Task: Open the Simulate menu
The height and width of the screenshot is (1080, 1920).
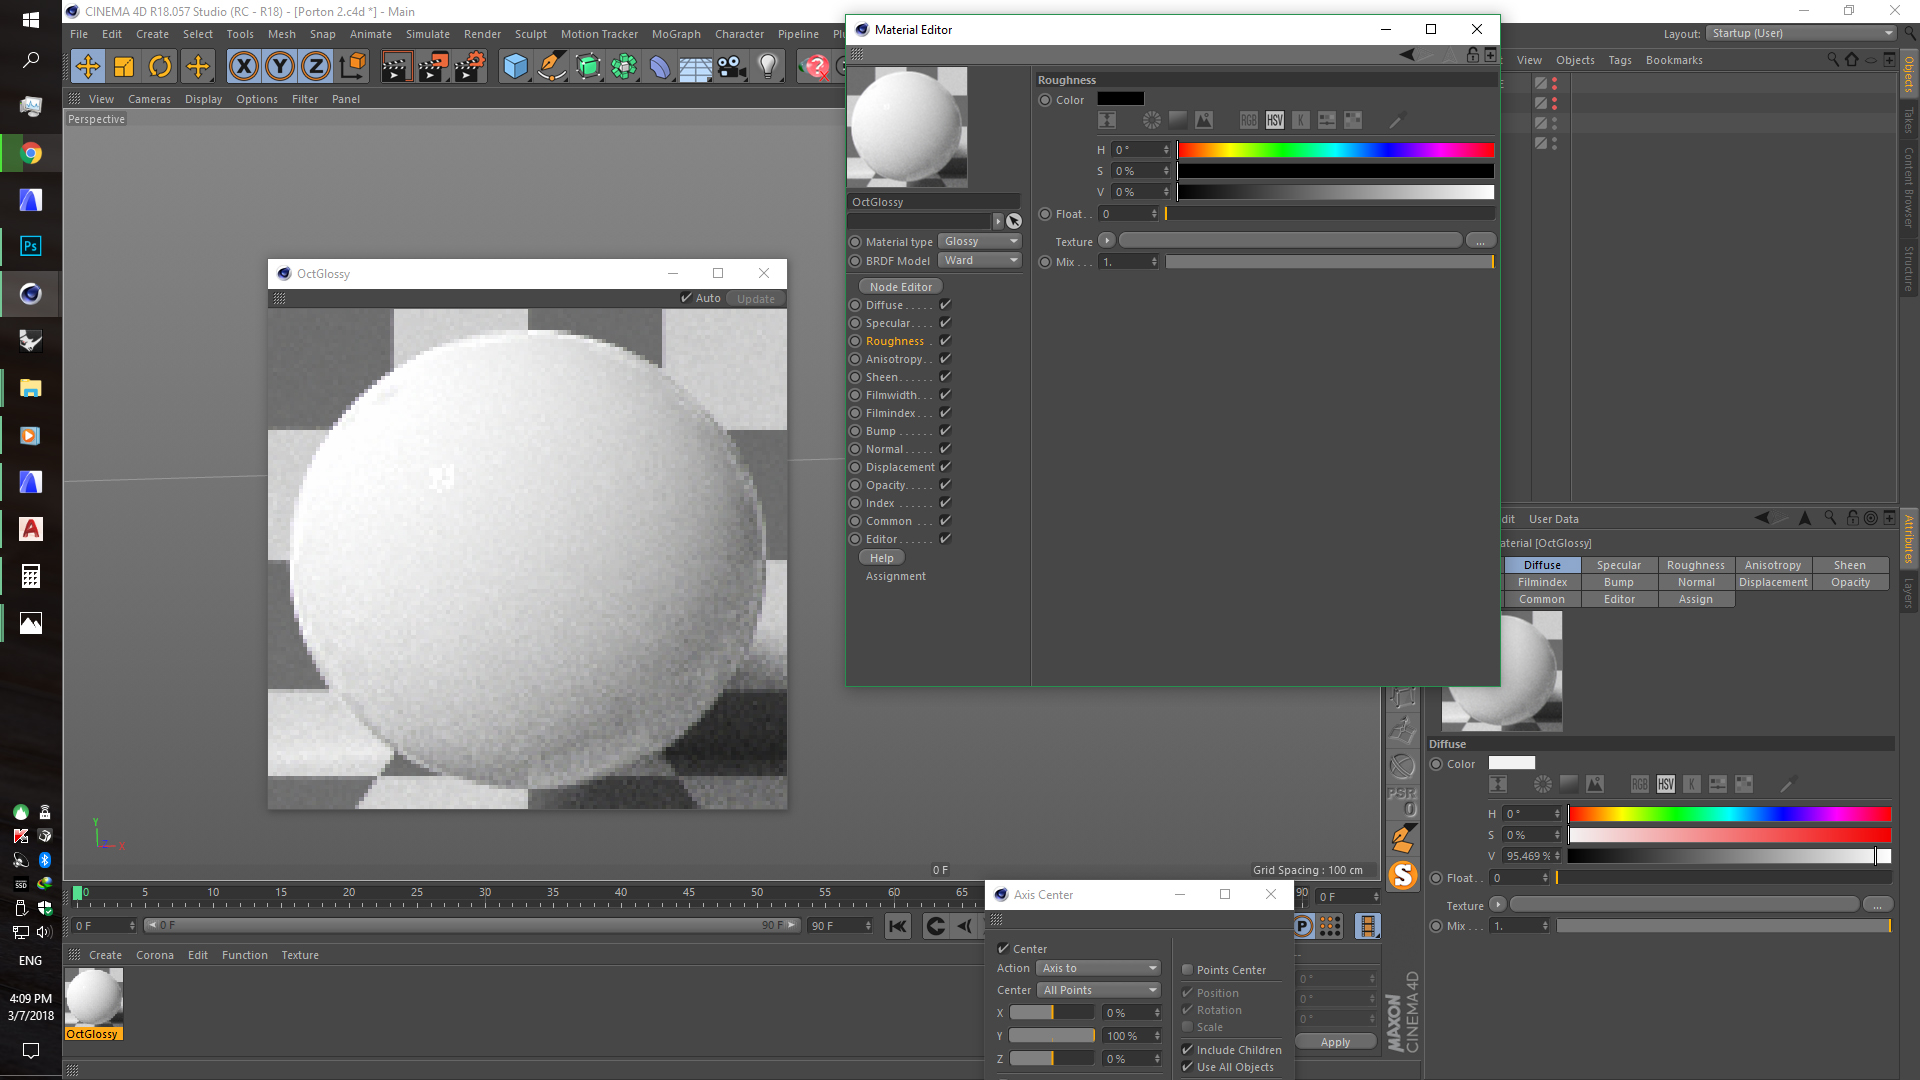Action: [x=428, y=34]
